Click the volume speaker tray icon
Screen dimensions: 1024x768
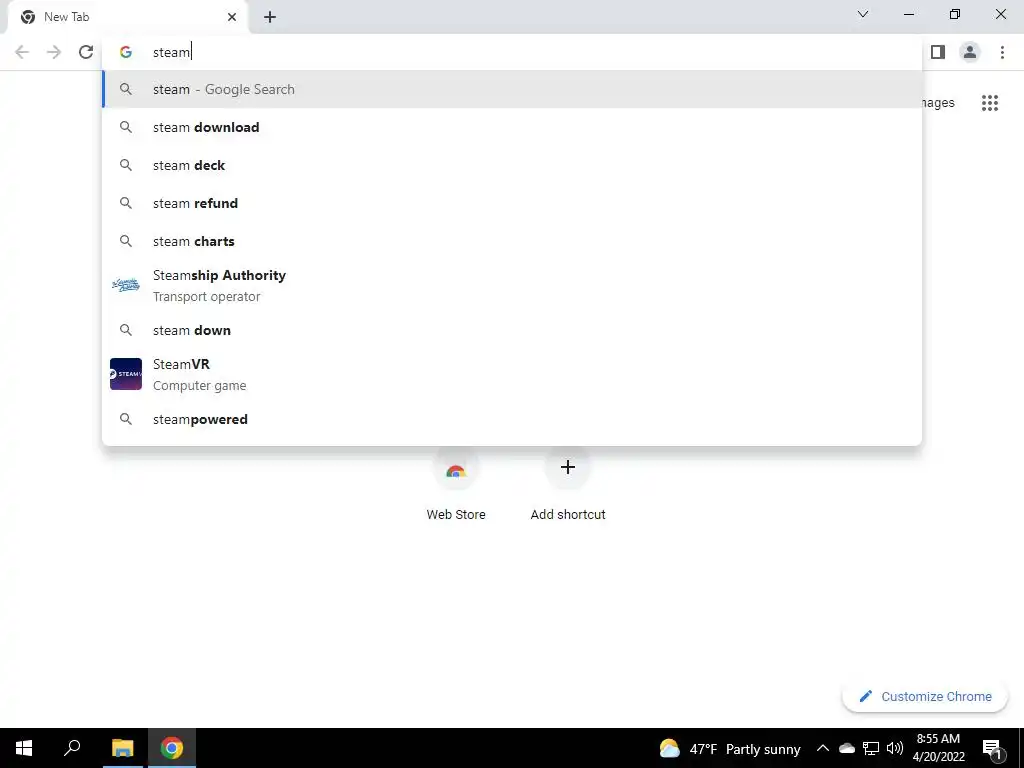895,748
